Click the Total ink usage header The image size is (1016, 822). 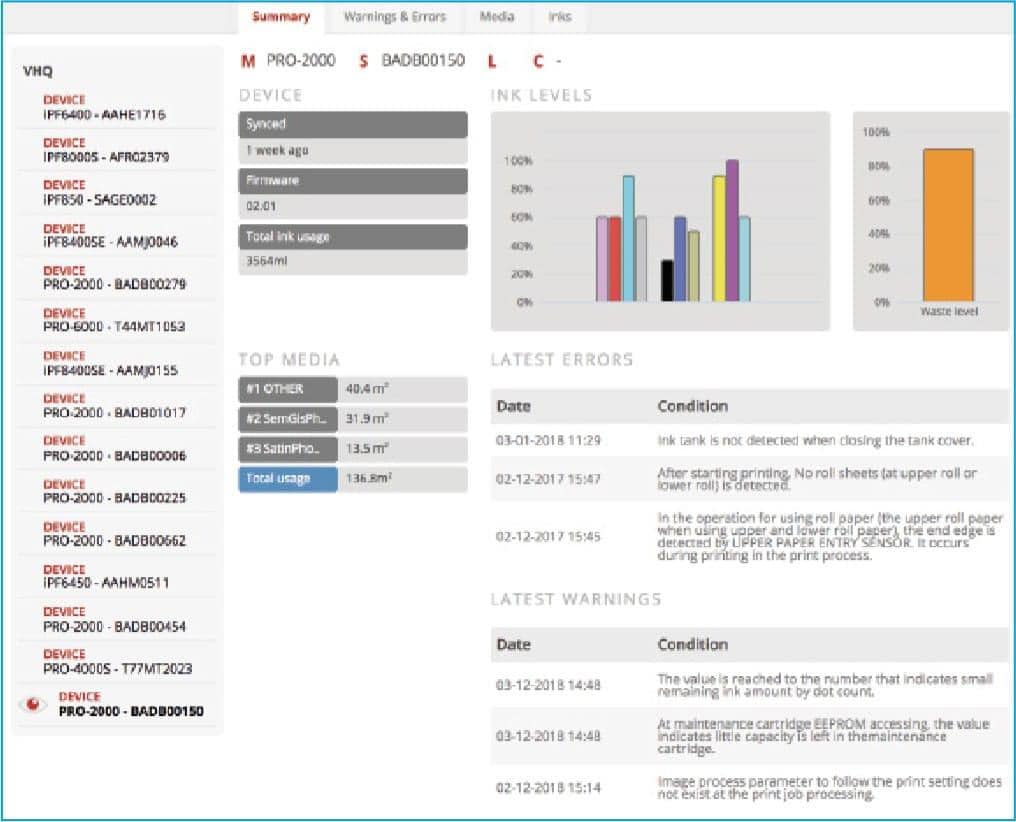[x=352, y=237]
